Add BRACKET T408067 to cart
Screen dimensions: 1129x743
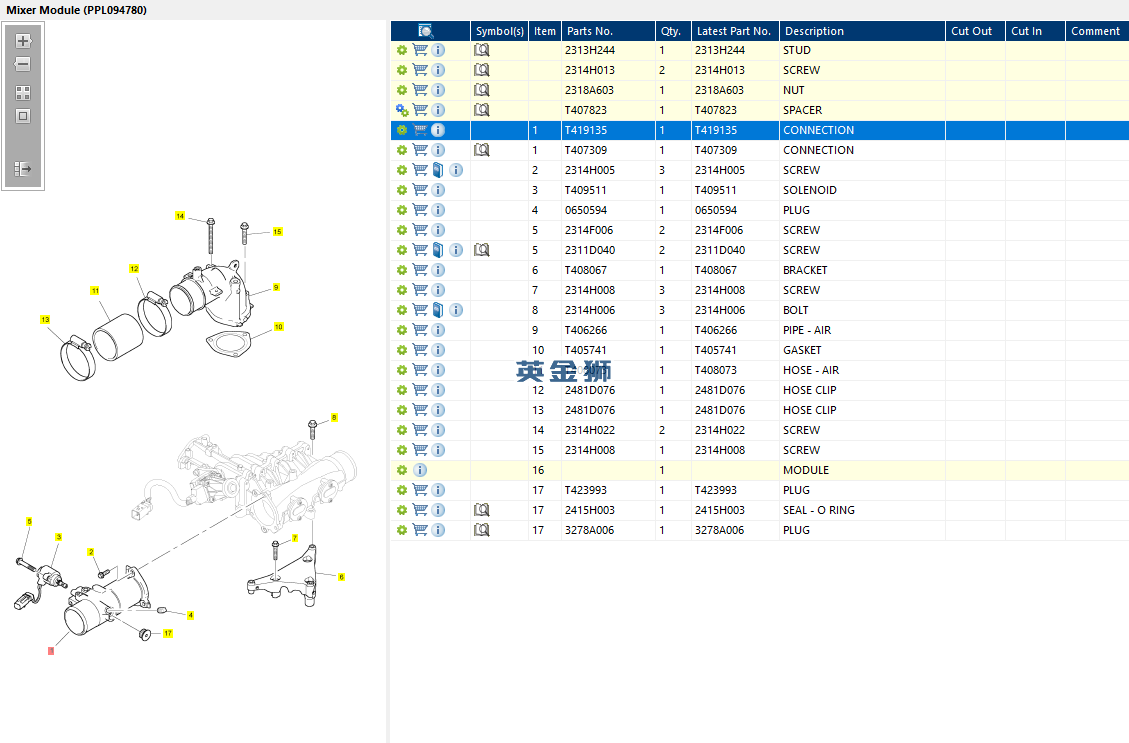(x=420, y=270)
